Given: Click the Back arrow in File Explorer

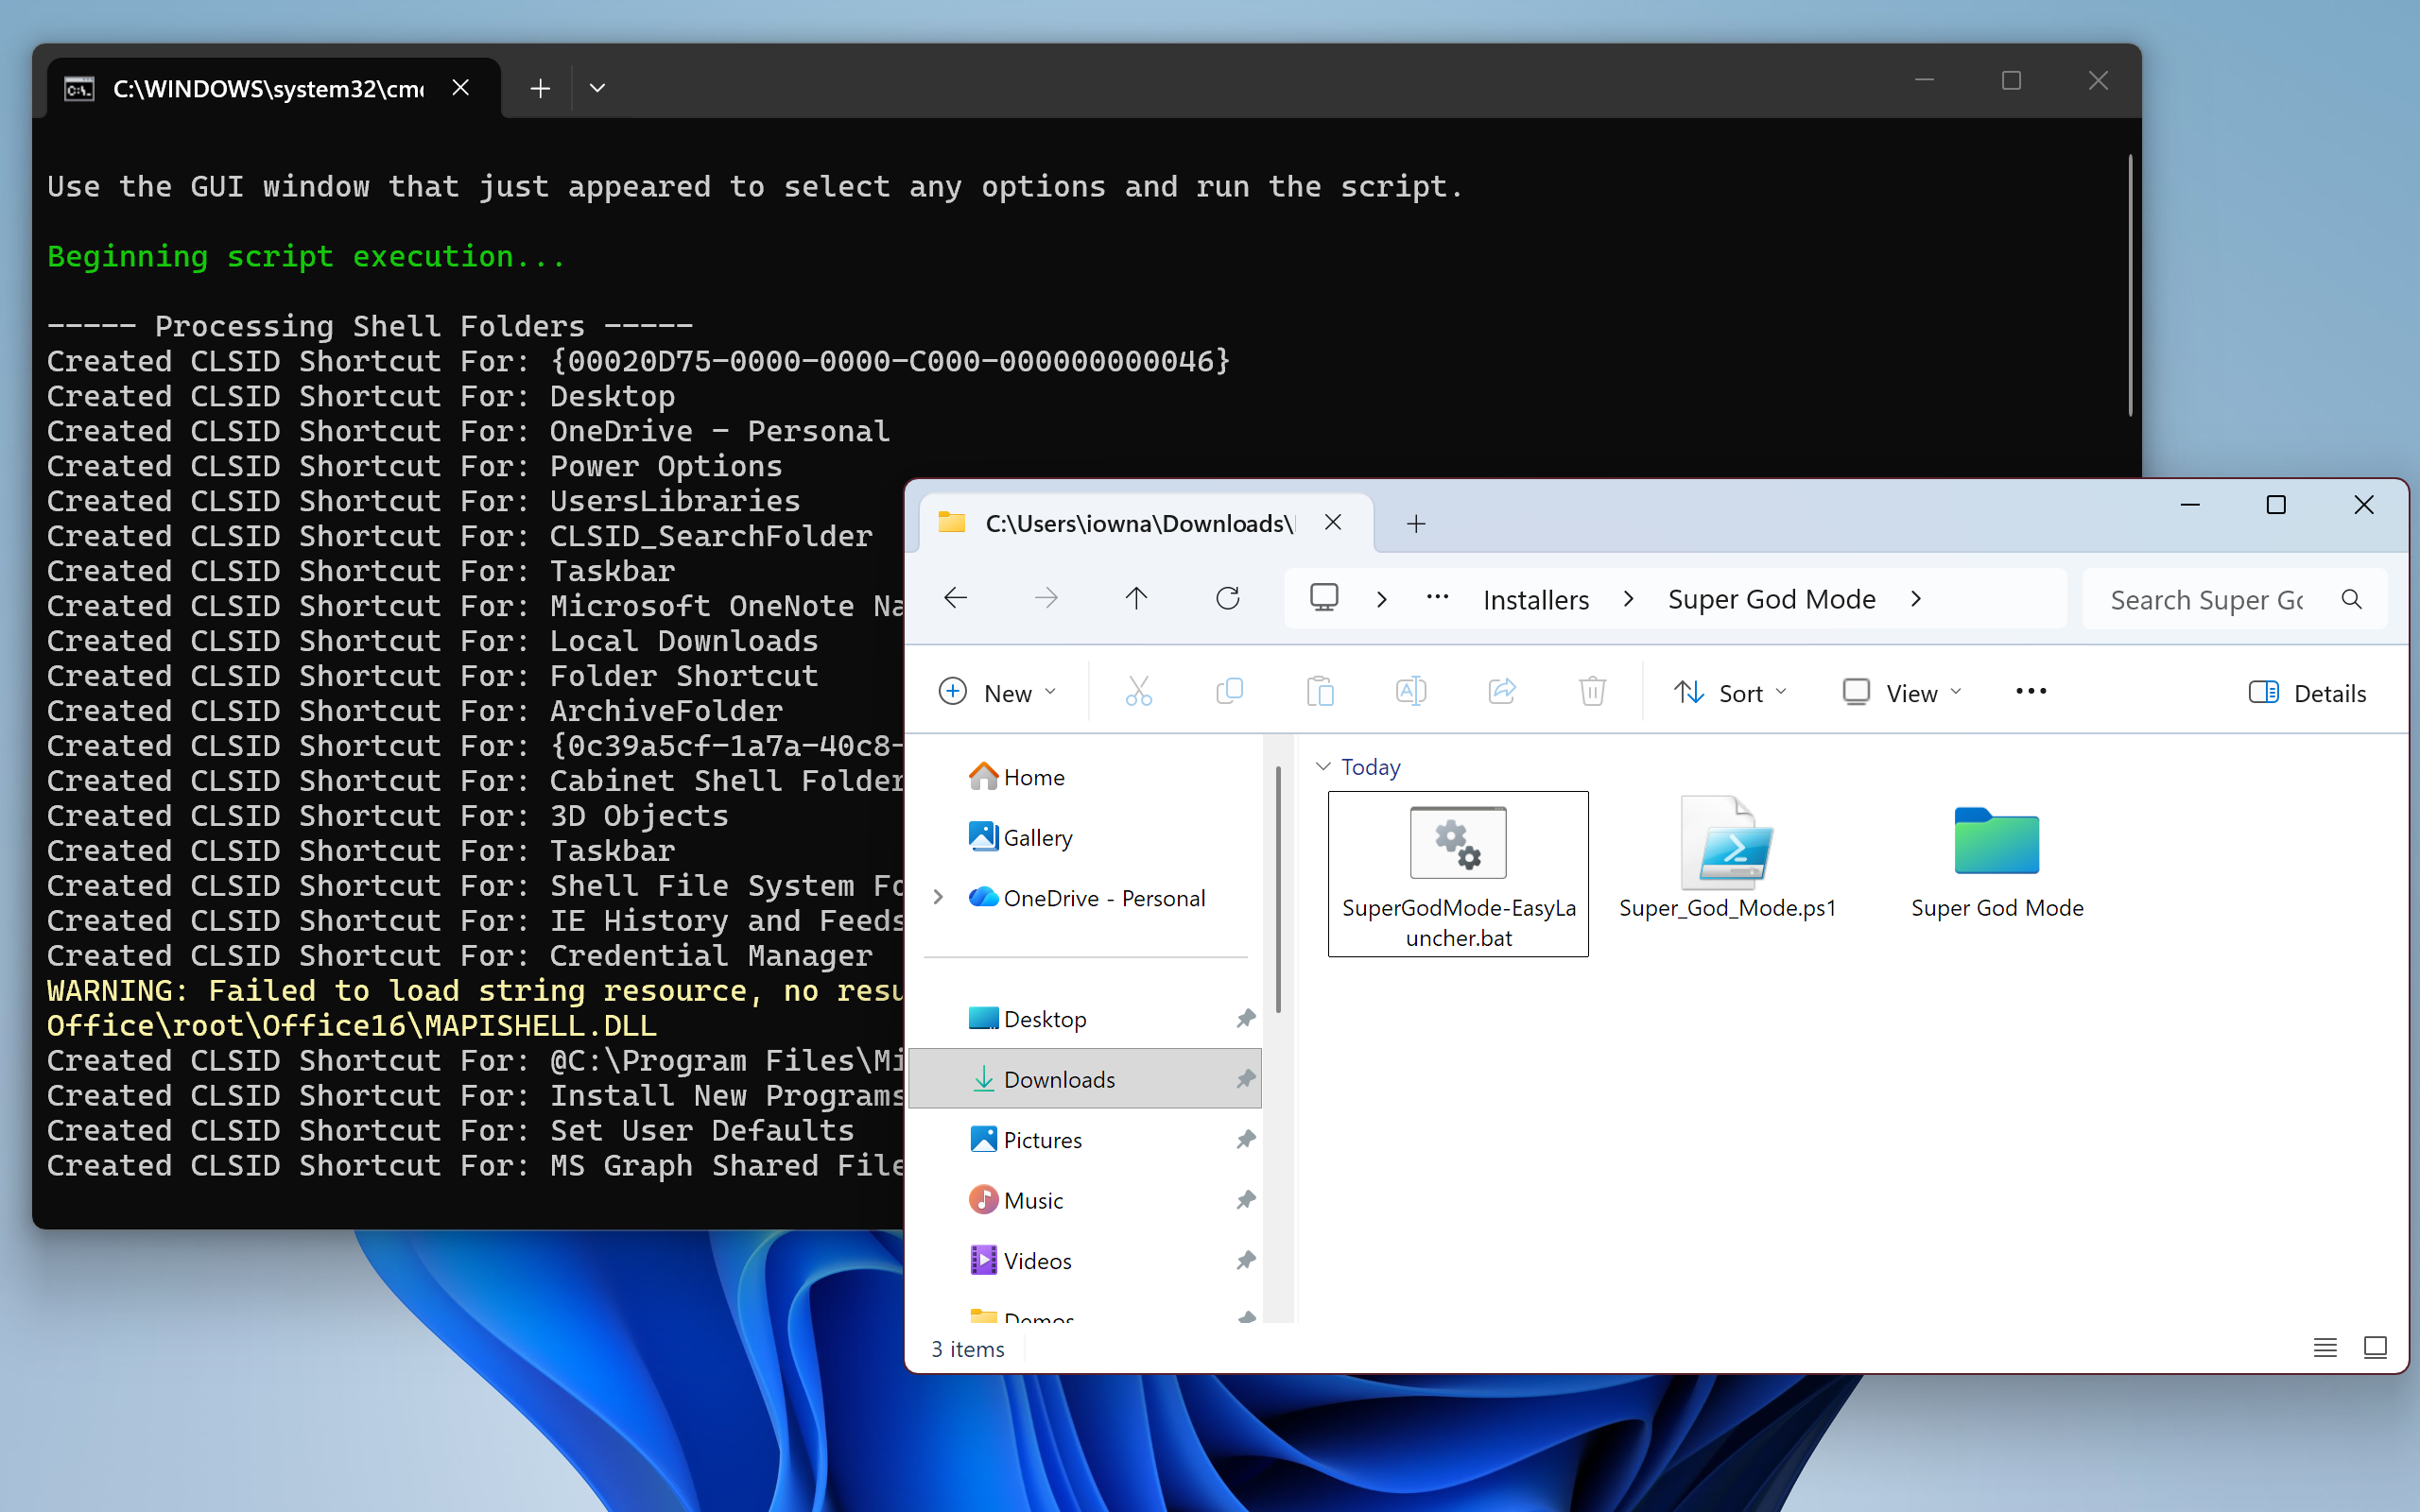Looking at the screenshot, I should 955,598.
